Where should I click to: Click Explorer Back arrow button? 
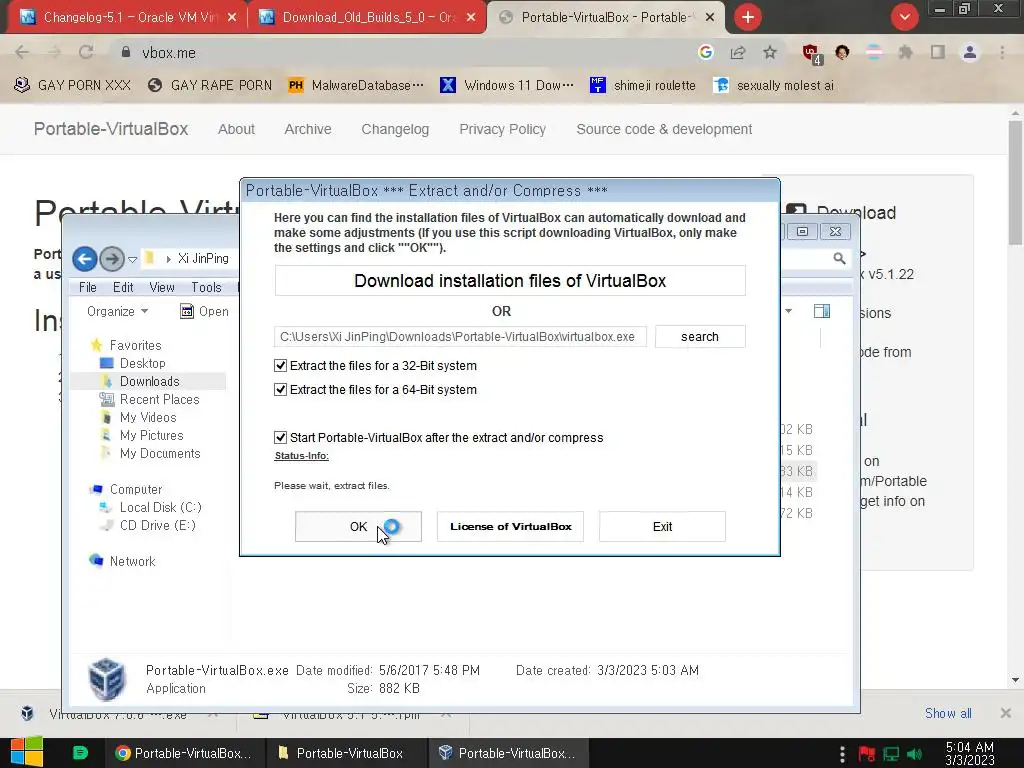click(84, 259)
